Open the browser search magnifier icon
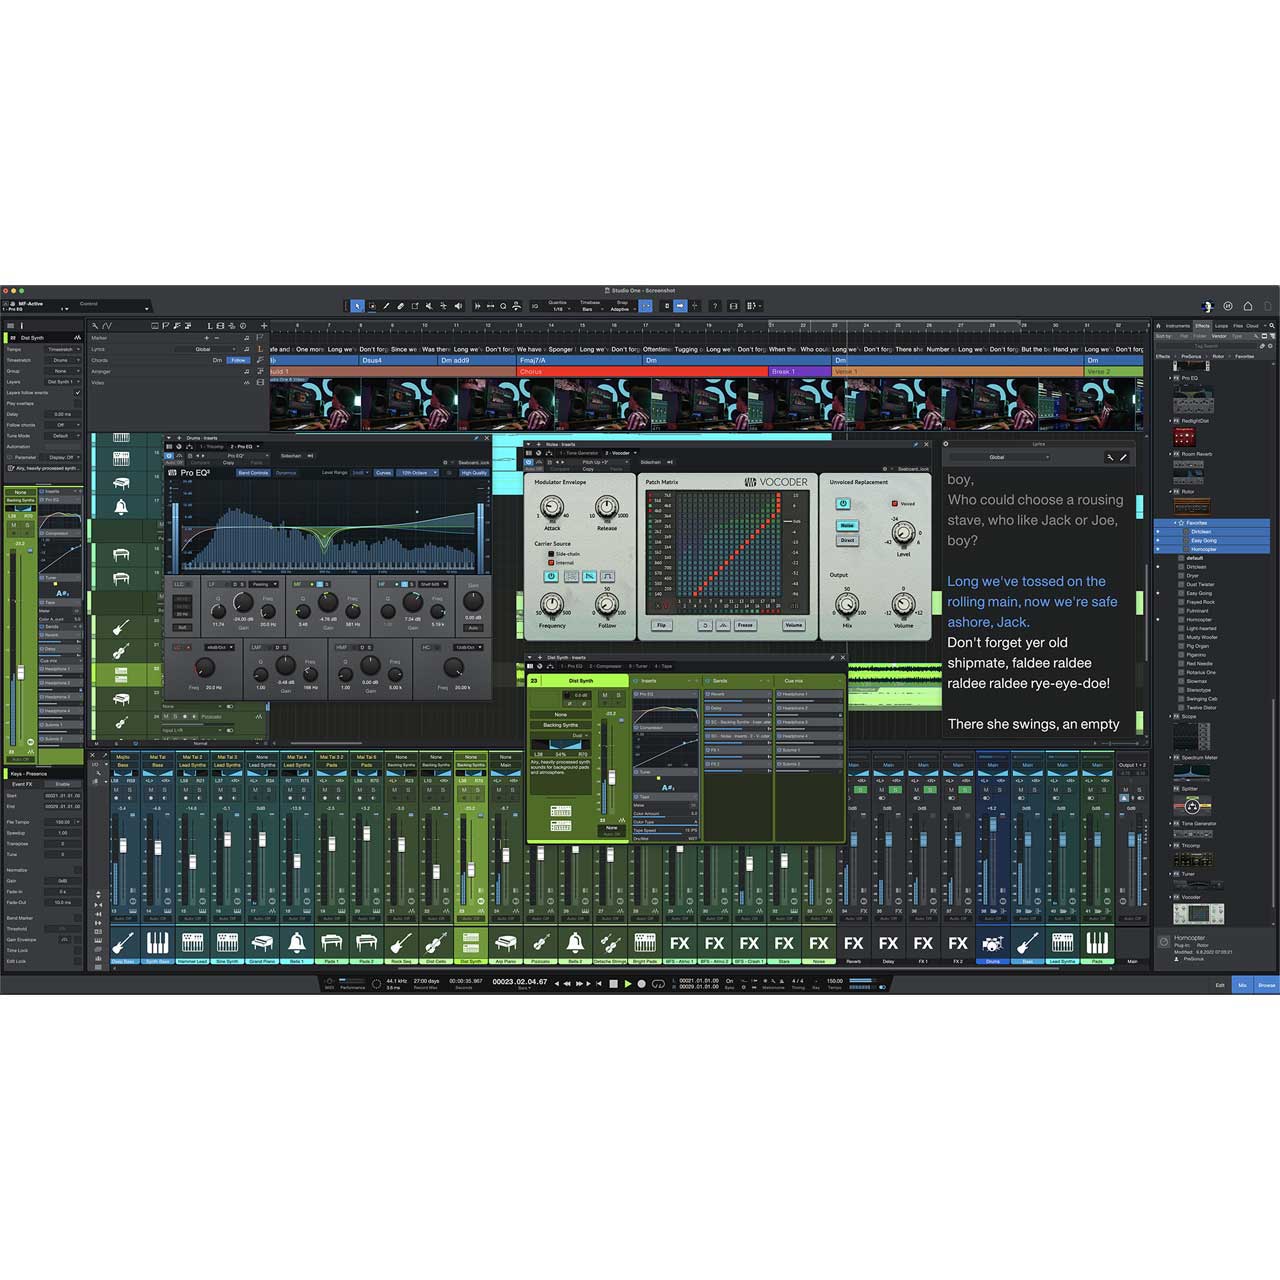Image resolution: width=1280 pixels, height=1280 pixels. tap(1272, 325)
